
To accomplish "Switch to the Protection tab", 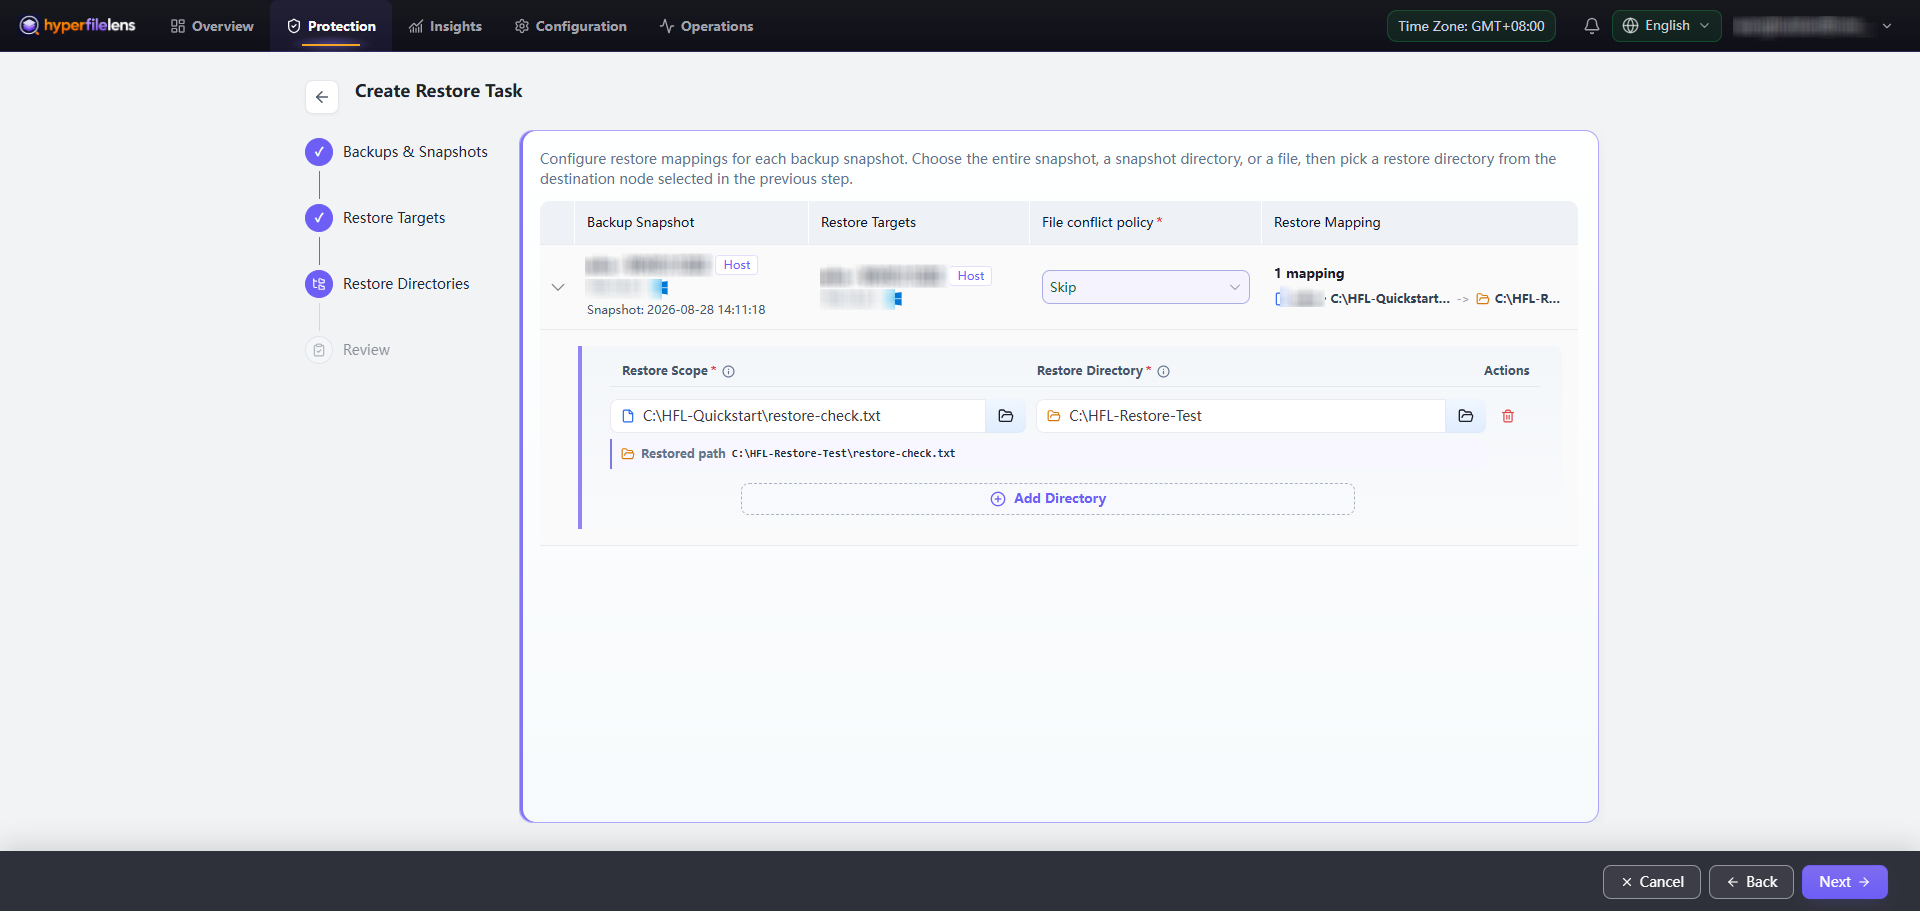I will point(331,26).
